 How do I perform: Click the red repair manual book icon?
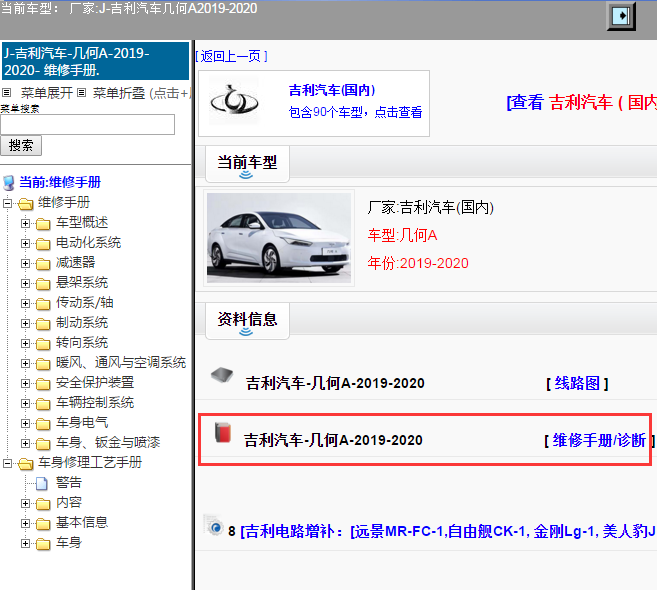223,432
